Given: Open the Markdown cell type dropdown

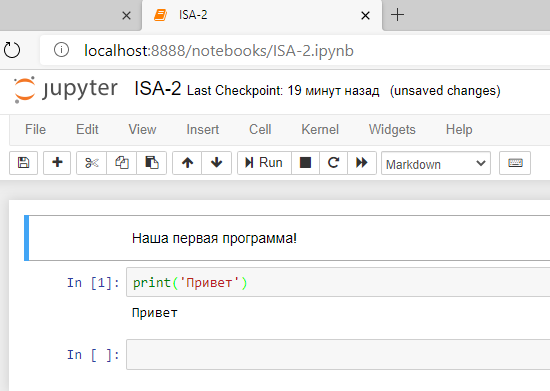Looking at the screenshot, I should pos(436,163).
